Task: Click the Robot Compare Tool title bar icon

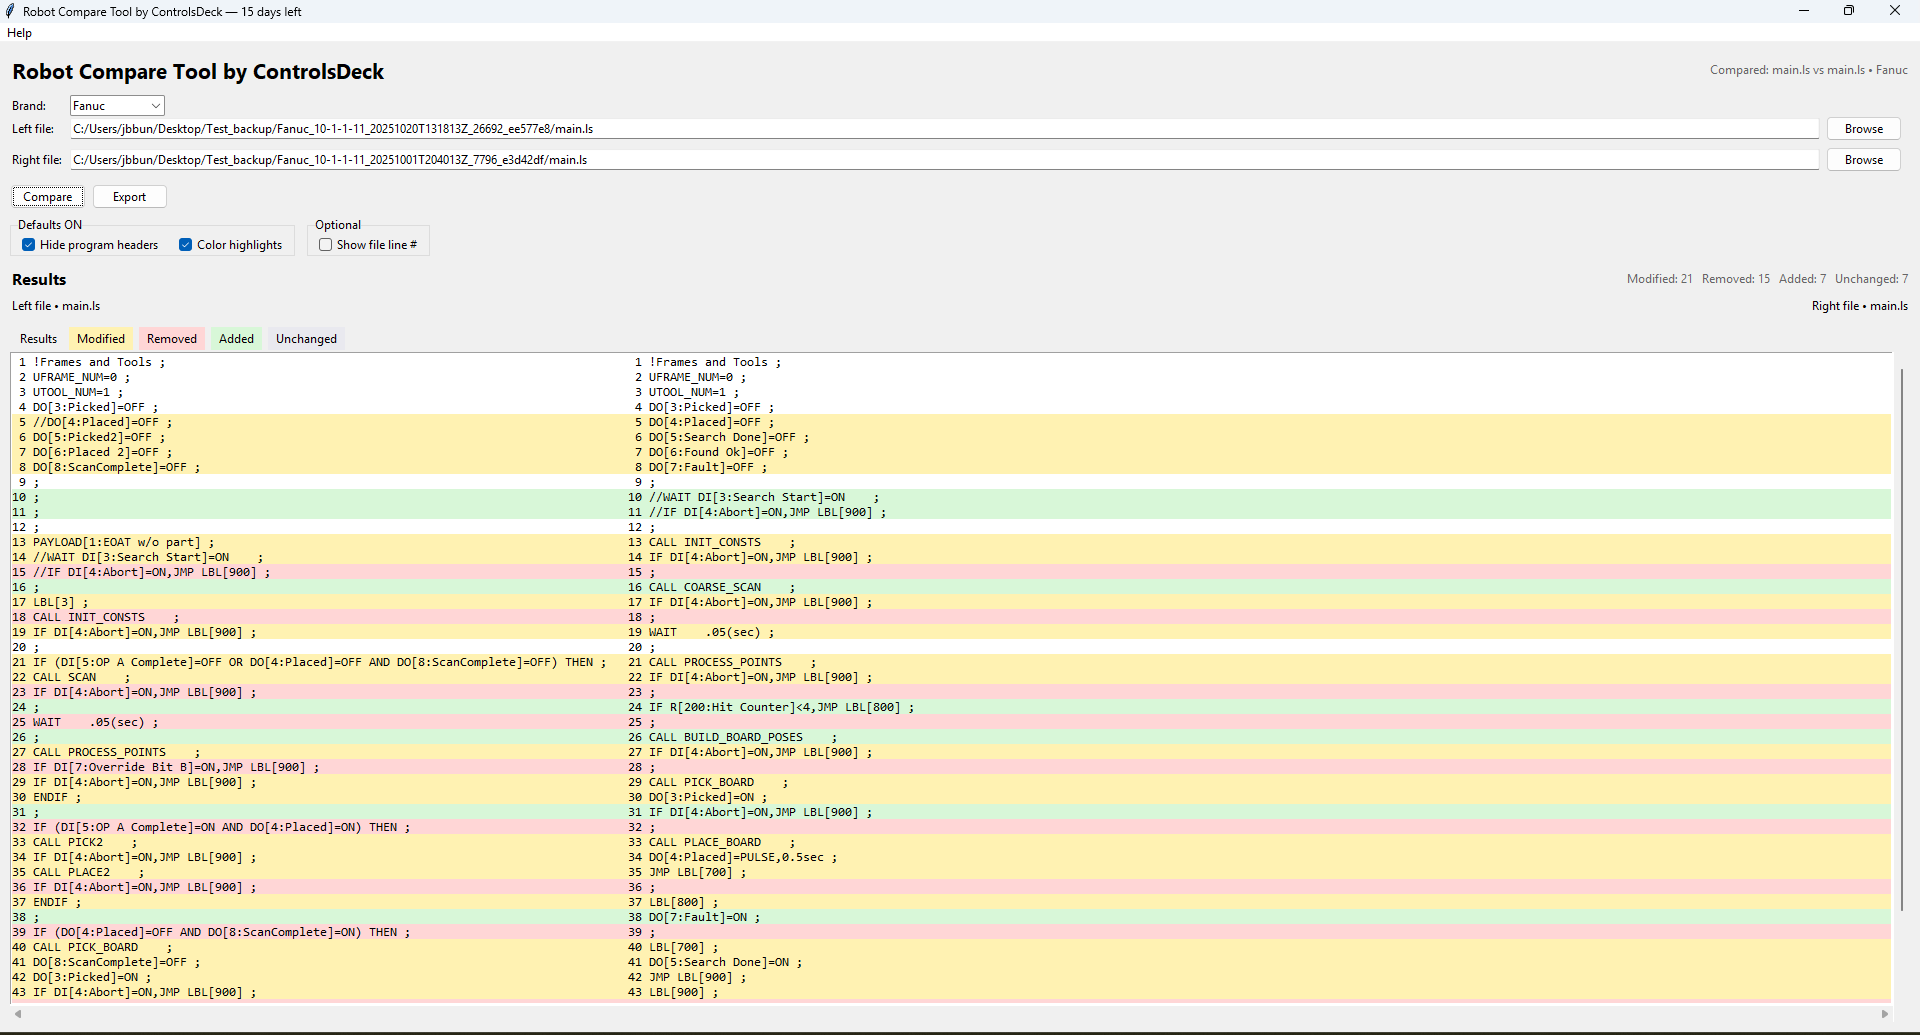Action: pos(11,11)
